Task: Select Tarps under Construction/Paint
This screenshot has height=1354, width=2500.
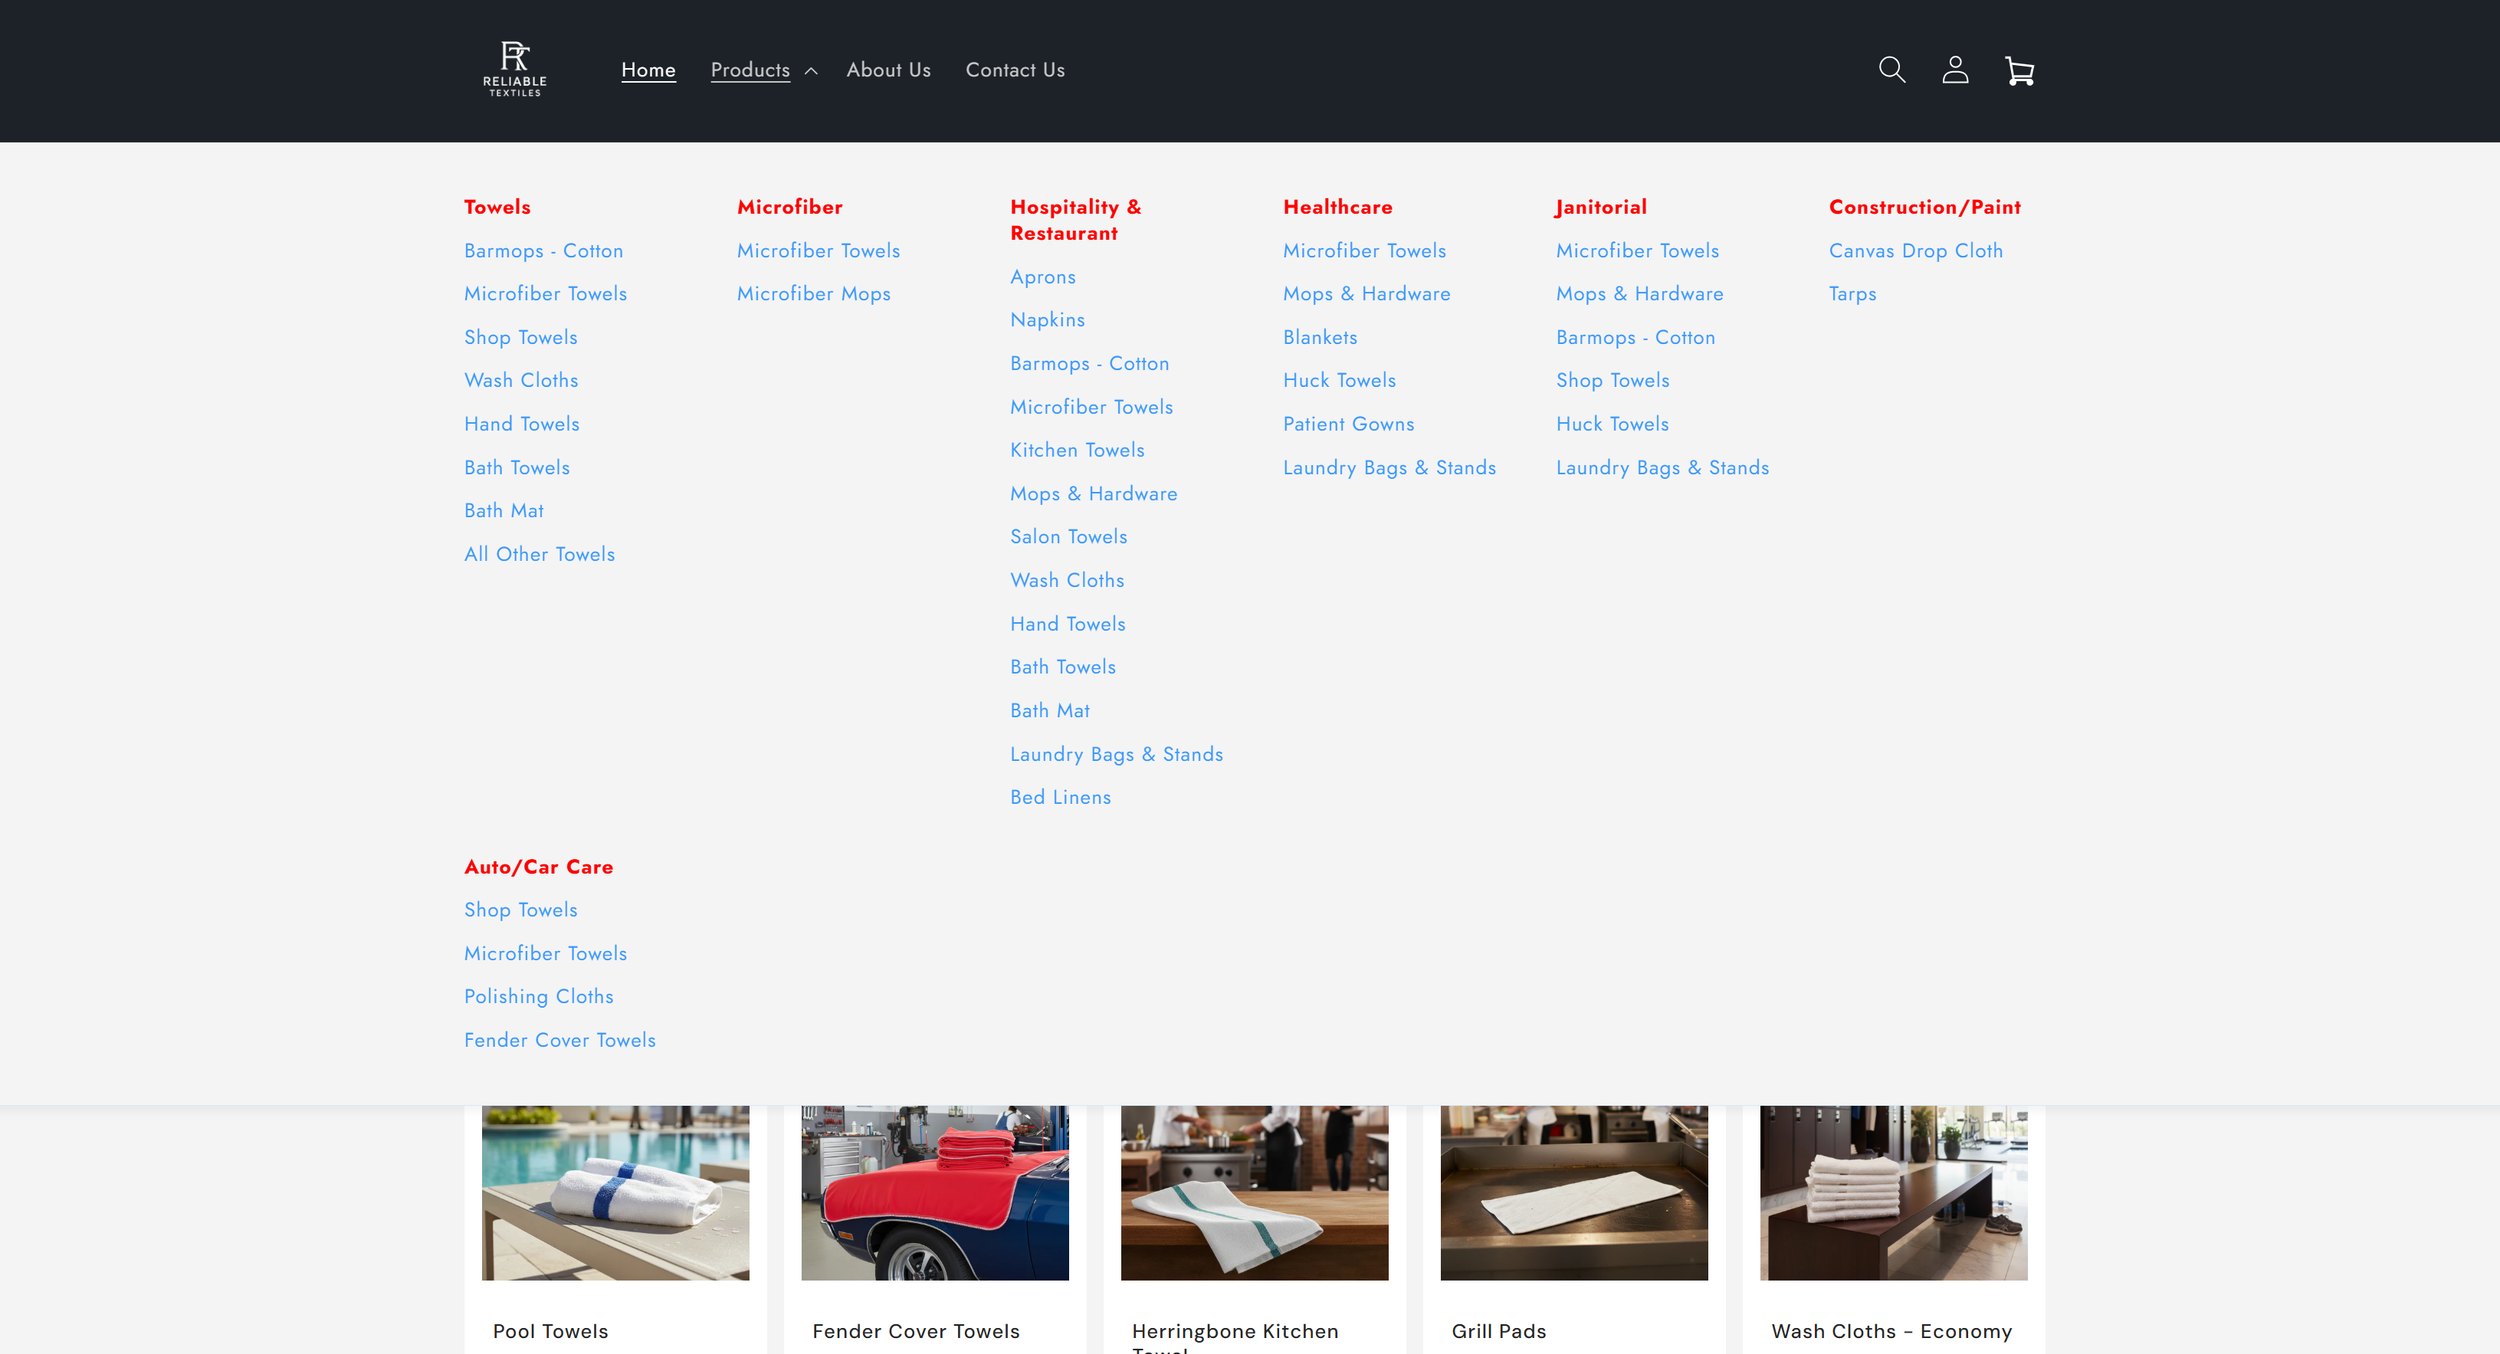Action: coord(1852,294)
